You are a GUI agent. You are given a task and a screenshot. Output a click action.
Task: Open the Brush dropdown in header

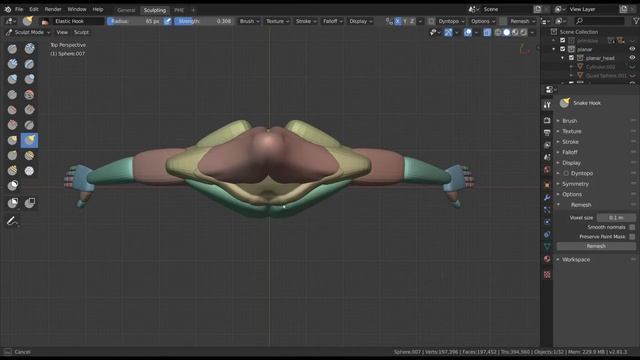tap(249, 21)
